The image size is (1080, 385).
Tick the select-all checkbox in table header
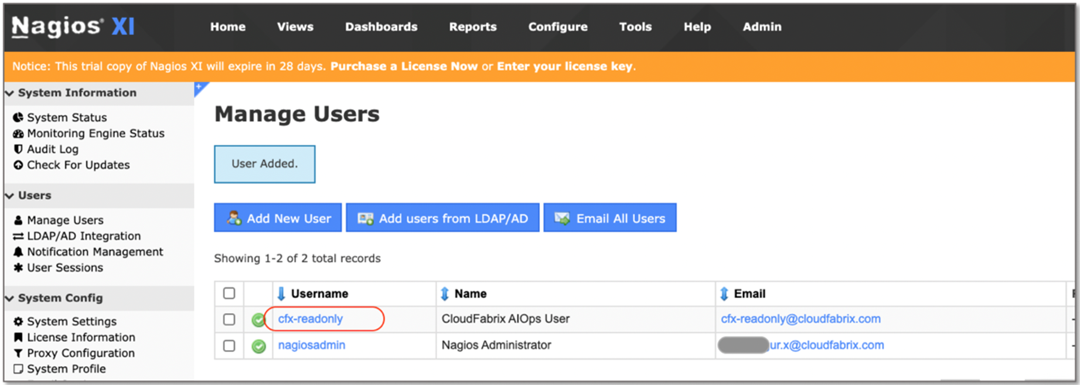229,293
